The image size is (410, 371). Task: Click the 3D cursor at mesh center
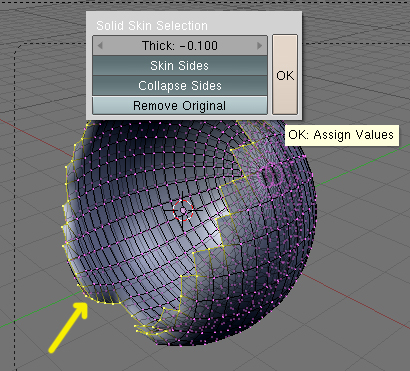183,210
